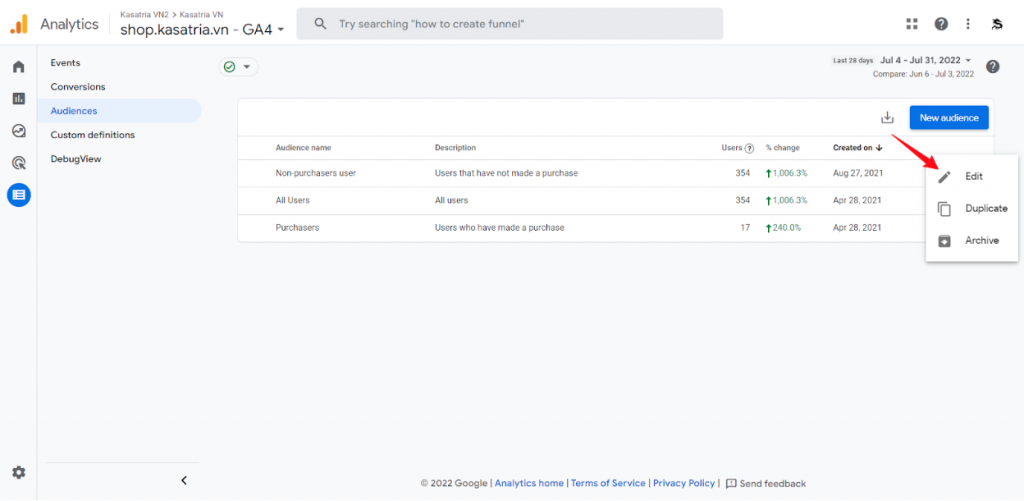Image resolution: width=1024 pixels, height=501 pixels.
Task: Open the Admin gear icon
Action: [x=19, y=472]
